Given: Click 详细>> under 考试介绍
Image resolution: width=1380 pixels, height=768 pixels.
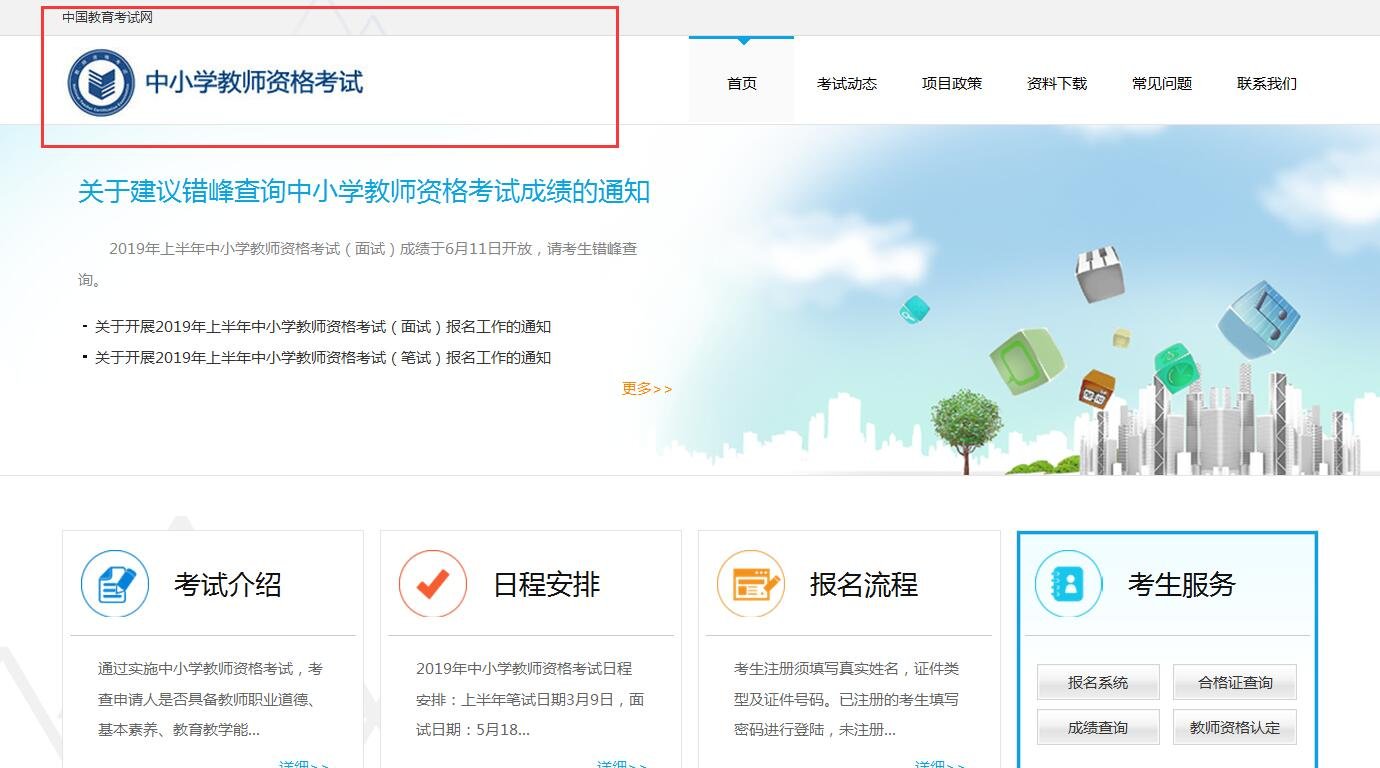Looking at the screenshot, I should click(300, 763).
